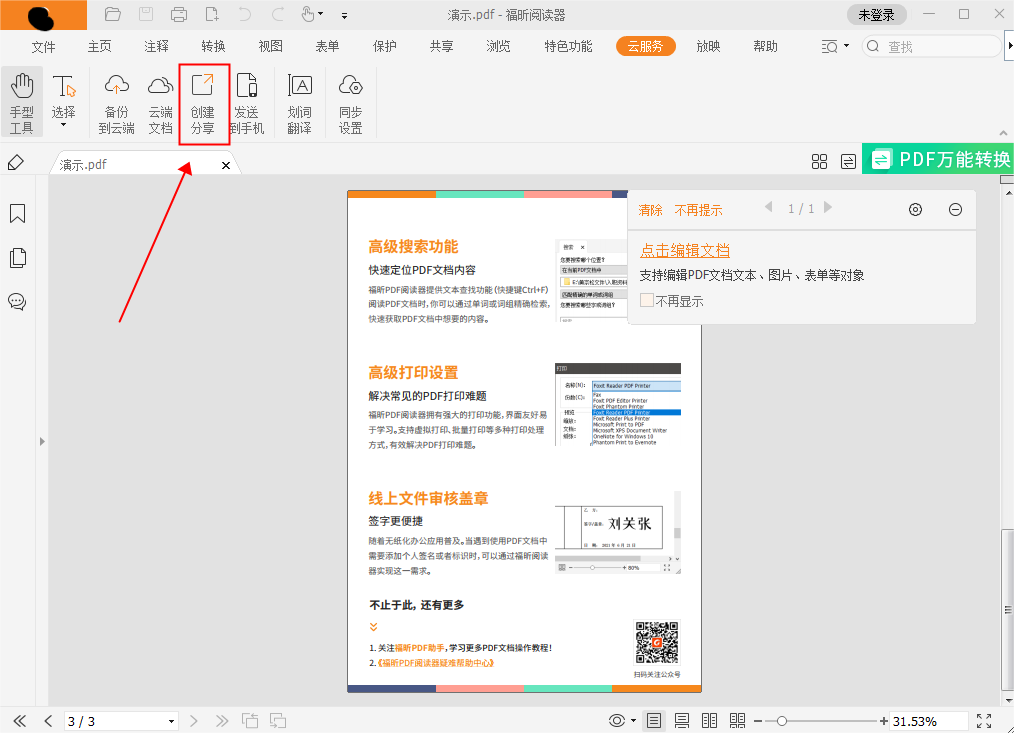Open the bookmarks panel in the left sidebar
The height and width of the screenshot is (733, 1014).
(17, 214)
